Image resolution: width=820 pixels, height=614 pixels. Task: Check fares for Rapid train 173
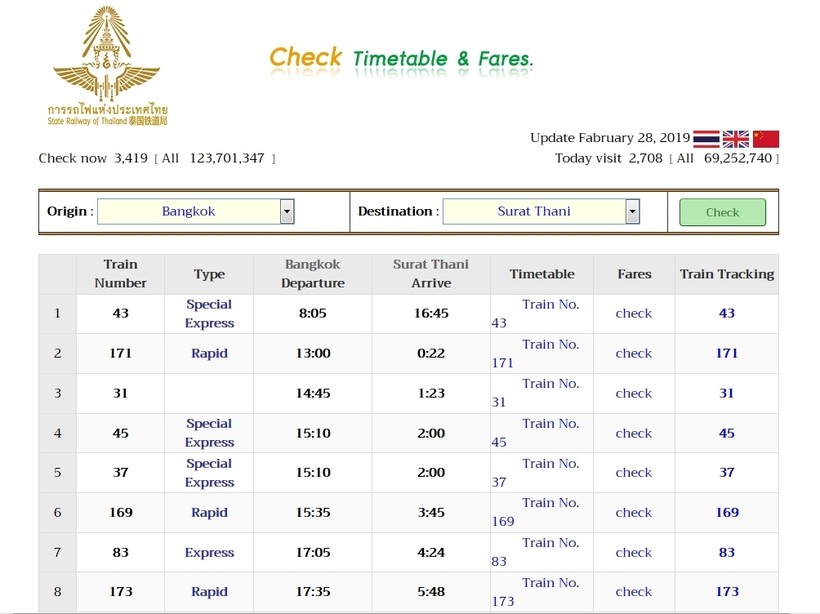point(633,591)
